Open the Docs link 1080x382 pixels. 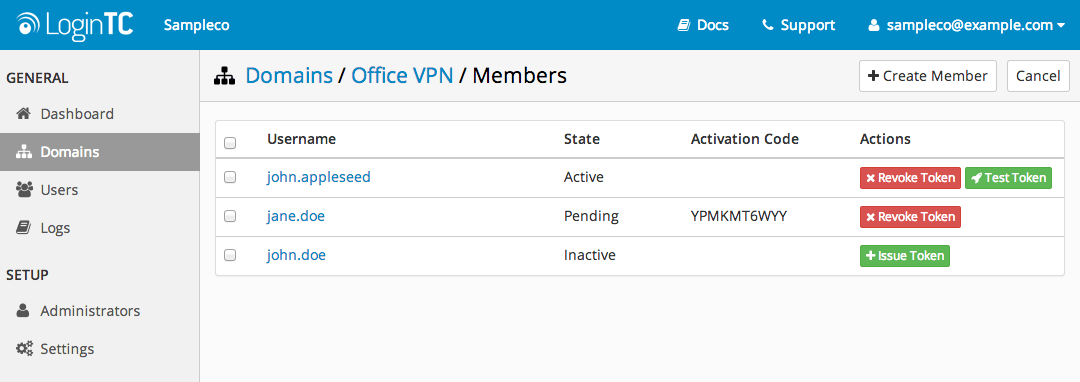[703, 25]
